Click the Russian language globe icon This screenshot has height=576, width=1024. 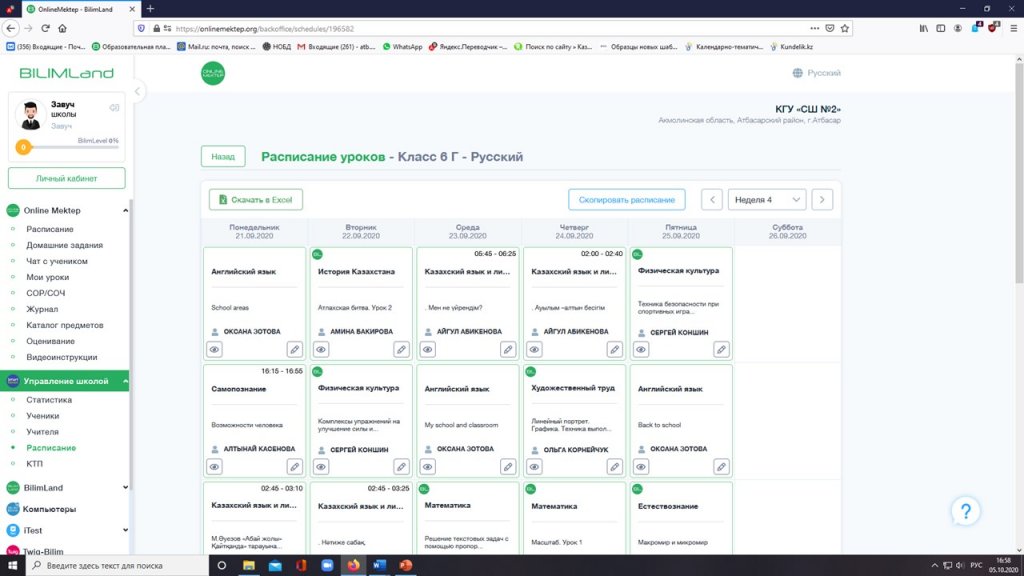coord(798,73)
